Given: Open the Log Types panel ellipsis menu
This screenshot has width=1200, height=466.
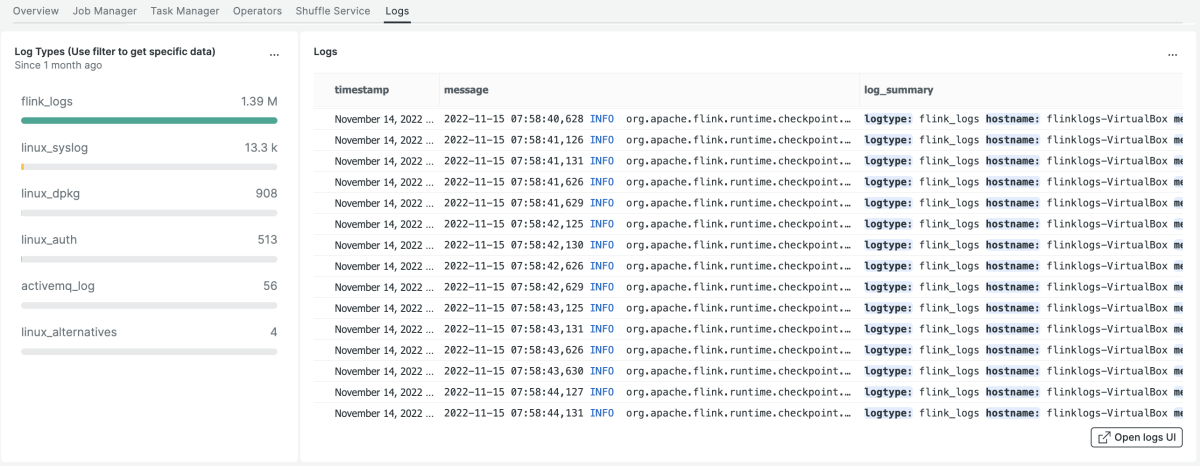Looking at the screenshot, I should 274,55.
